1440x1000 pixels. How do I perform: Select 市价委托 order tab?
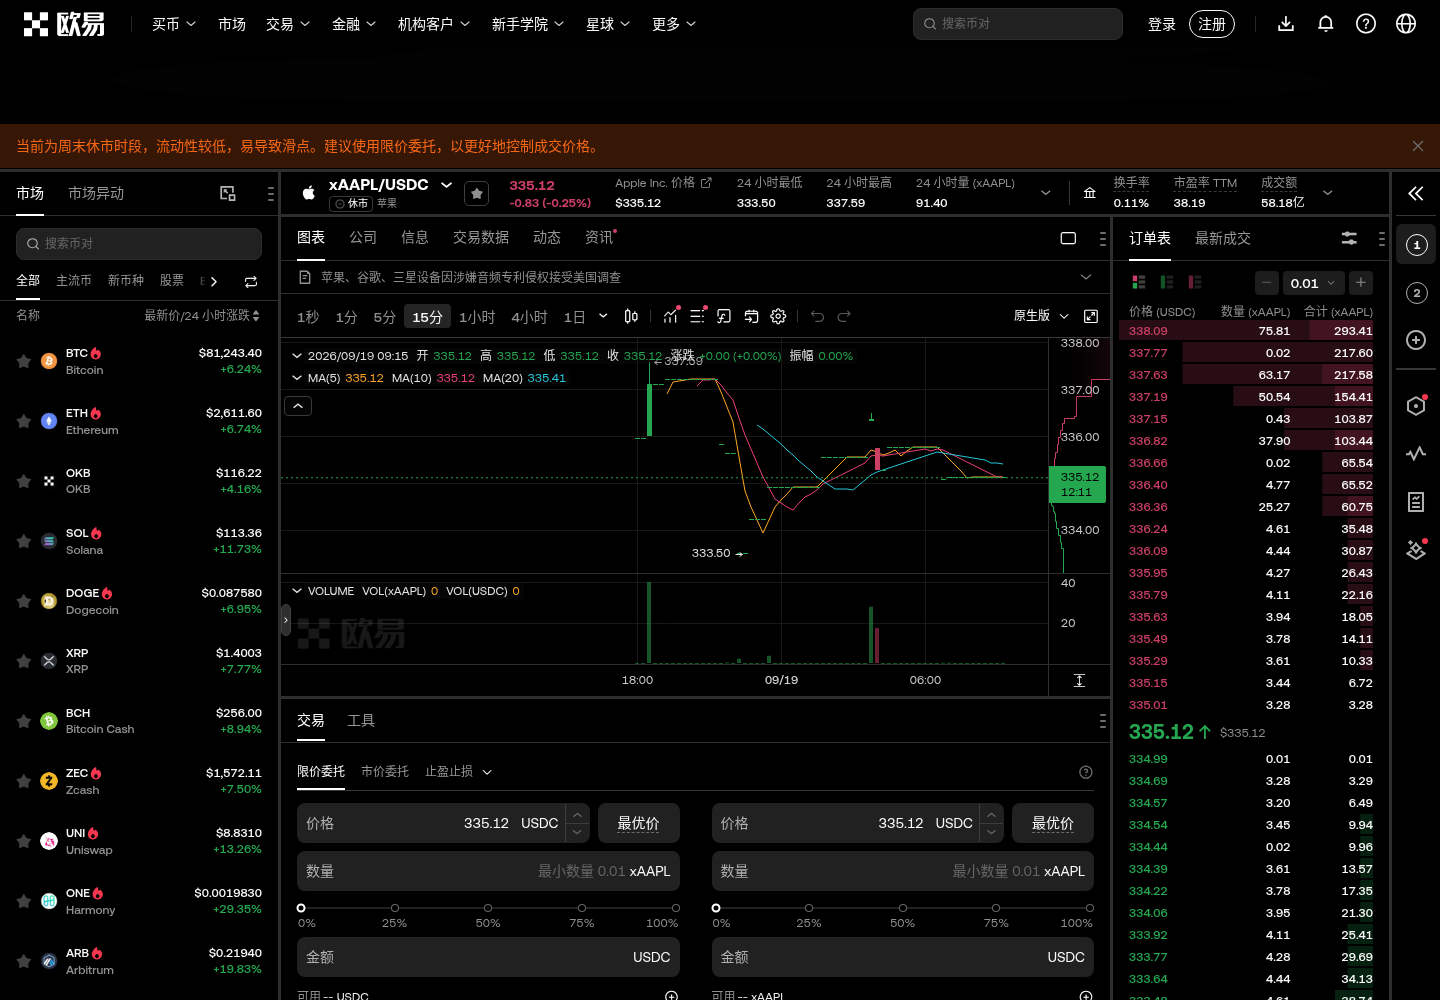click(385, 772)
